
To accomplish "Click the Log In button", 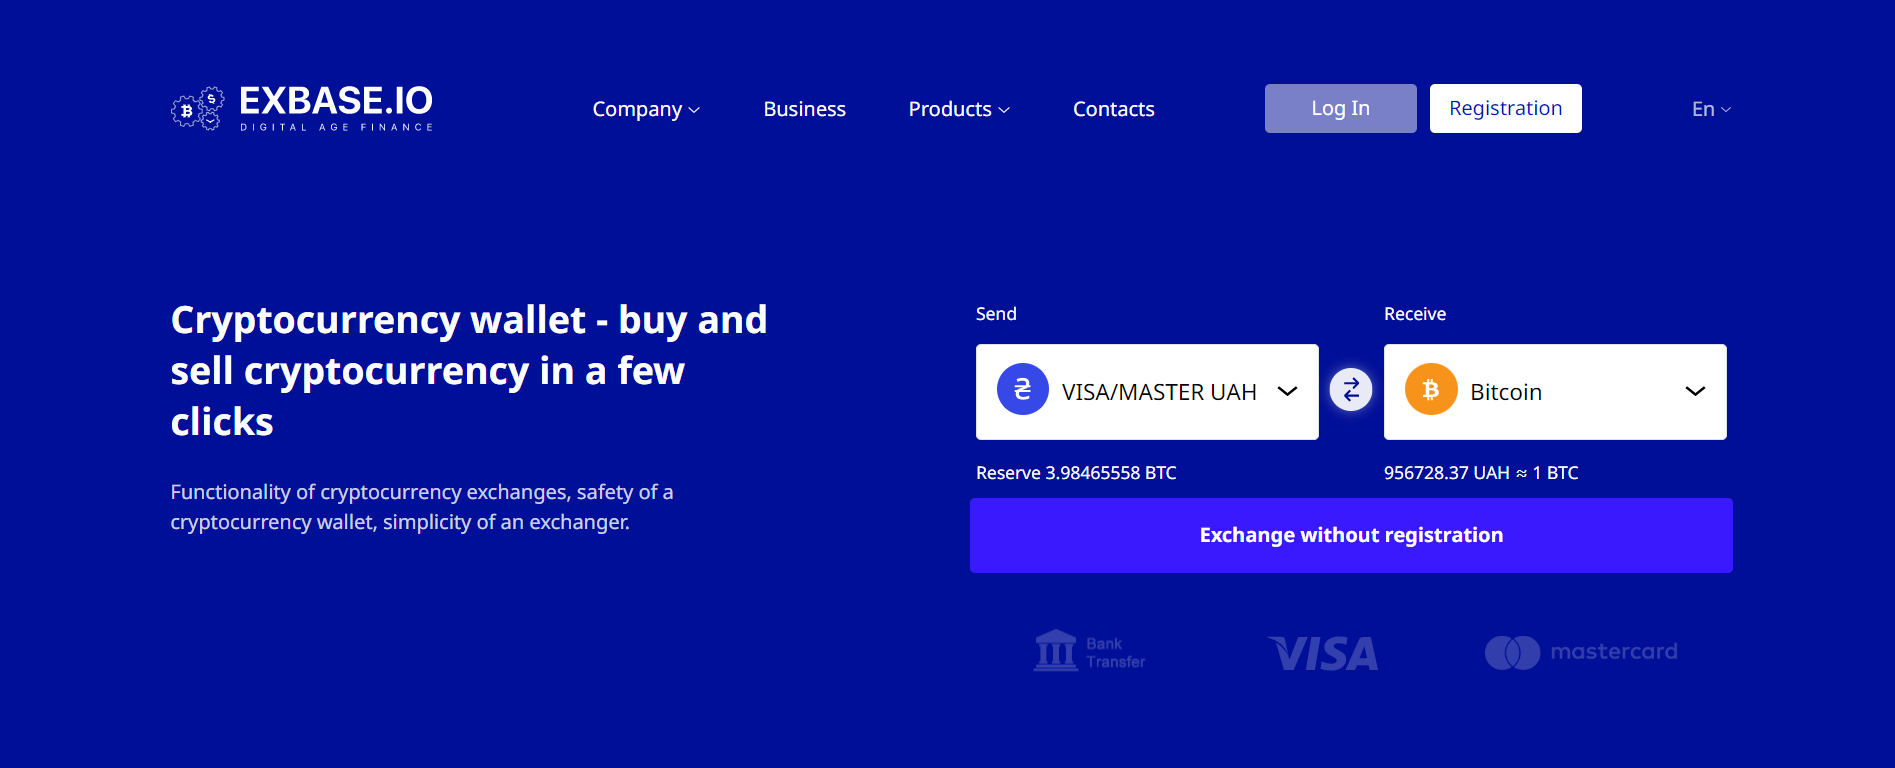I will coord(1341,108).
